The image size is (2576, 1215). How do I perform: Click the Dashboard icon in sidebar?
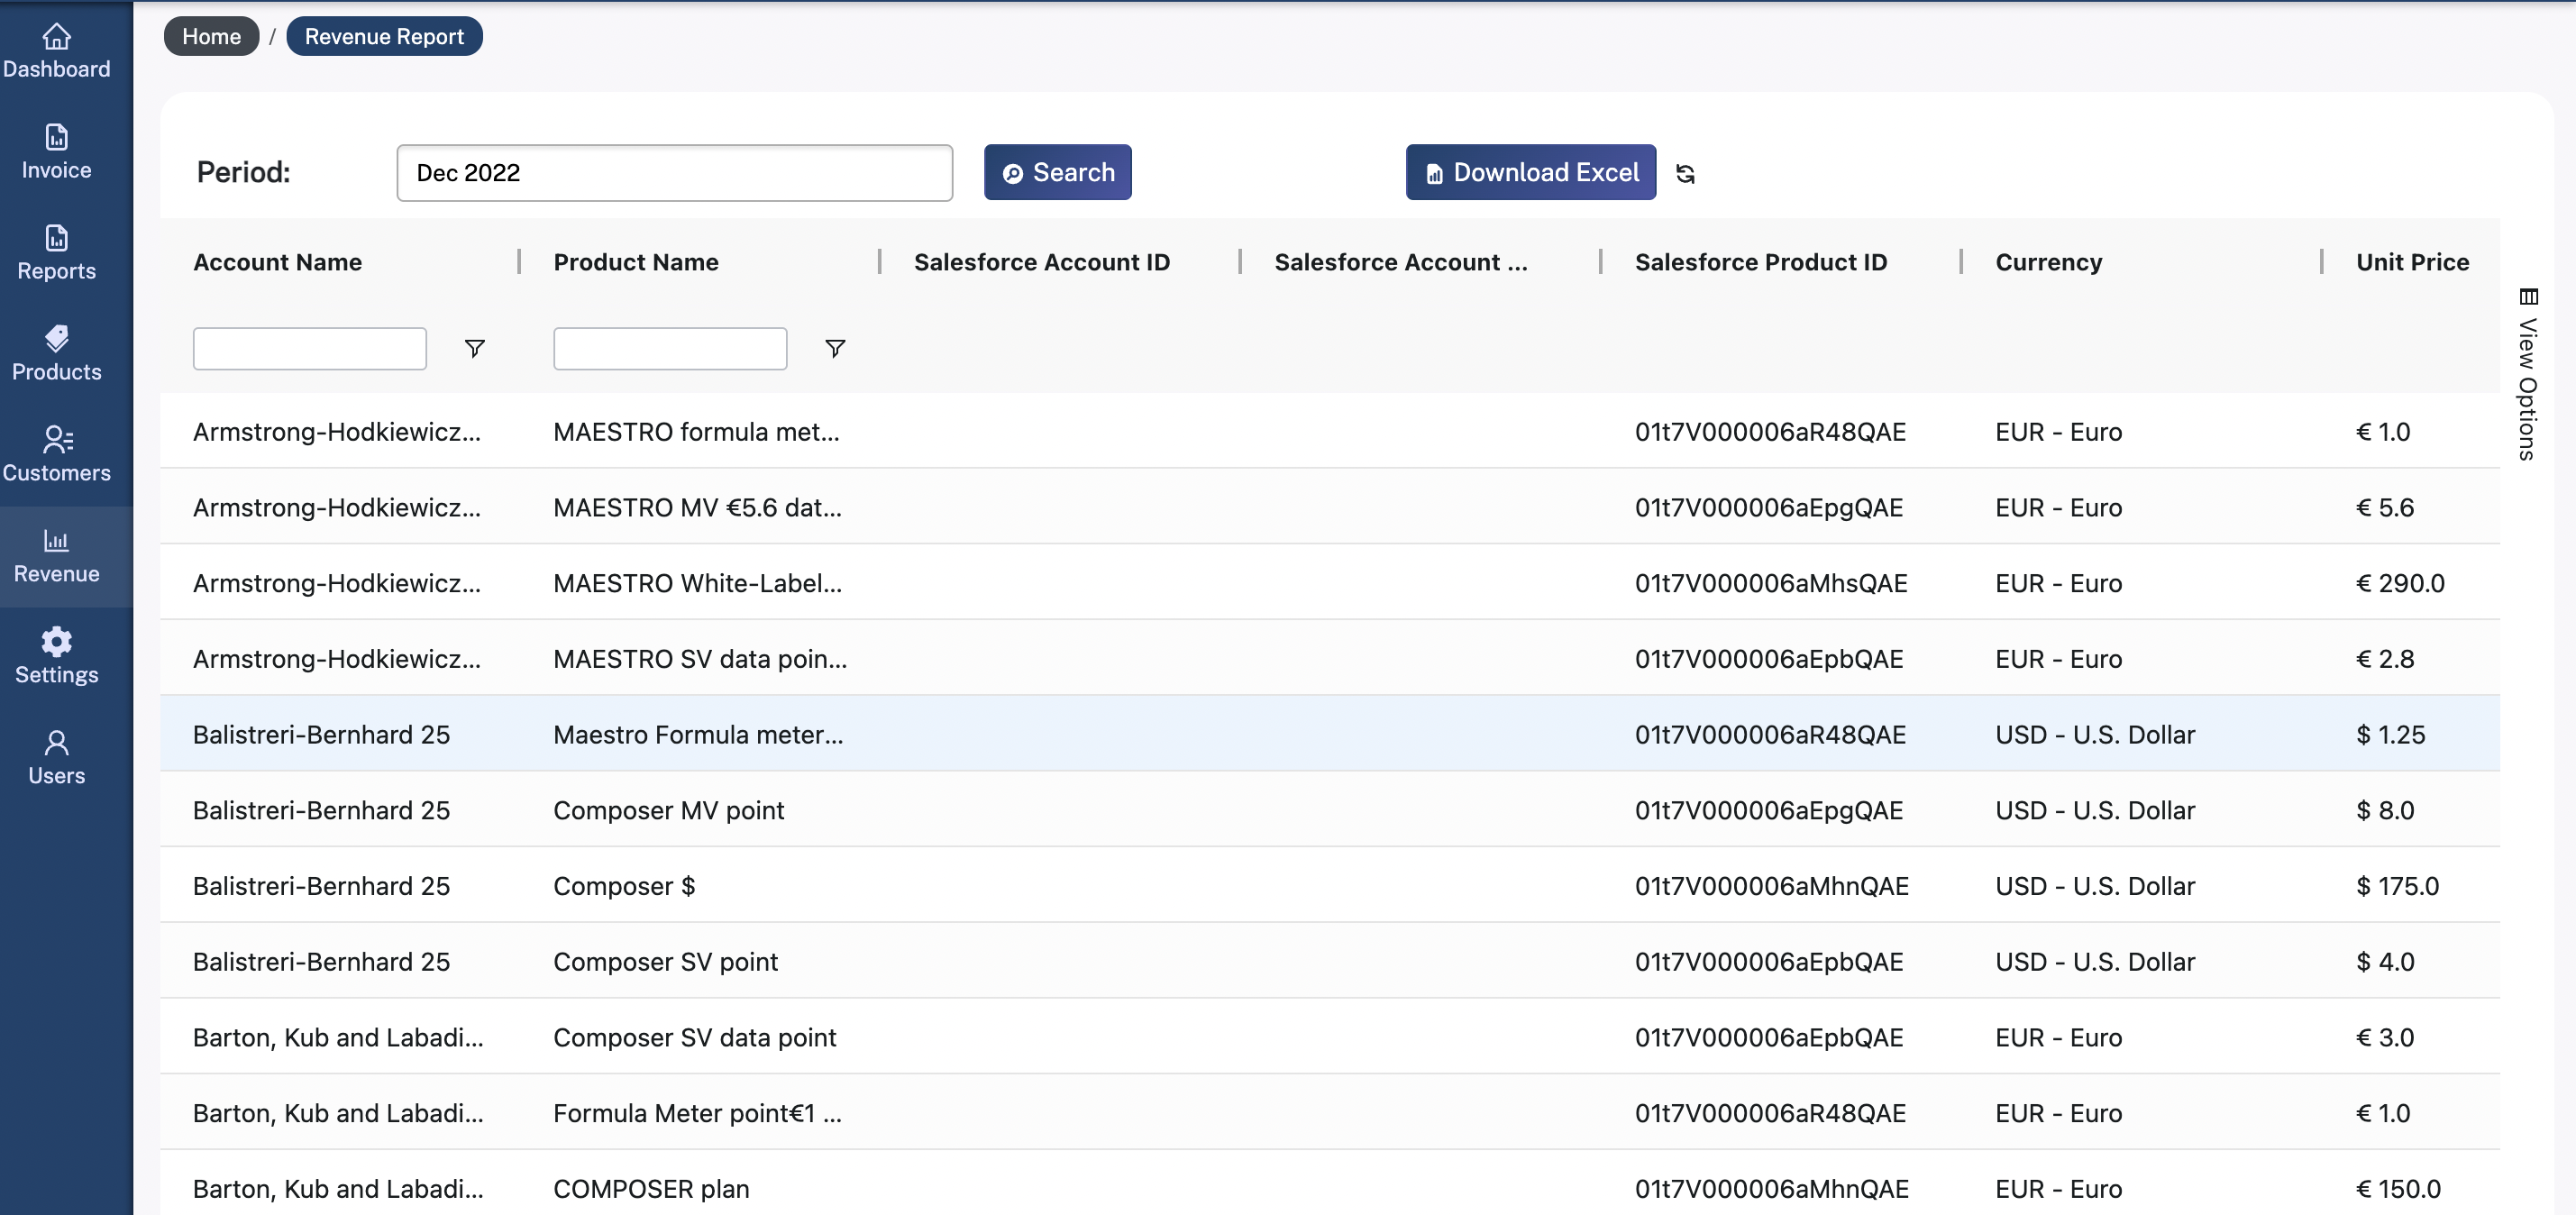[x=56, y=32]
